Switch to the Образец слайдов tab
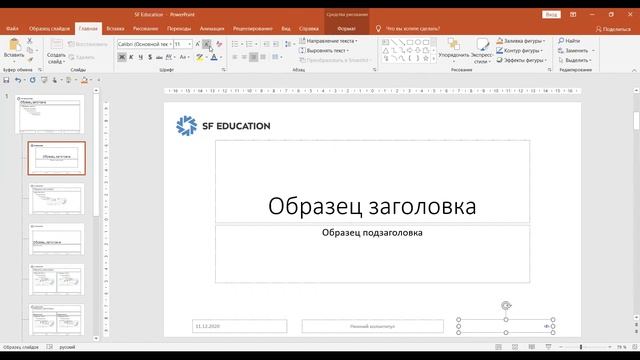This screenshot has height=360, width=640. coord(49,29)
